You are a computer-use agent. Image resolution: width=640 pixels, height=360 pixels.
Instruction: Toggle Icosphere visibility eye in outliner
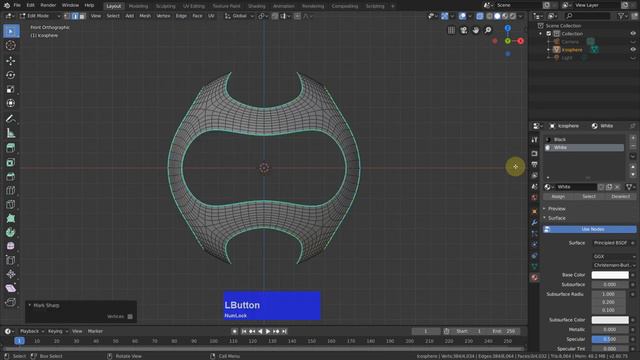pos(633,49)
